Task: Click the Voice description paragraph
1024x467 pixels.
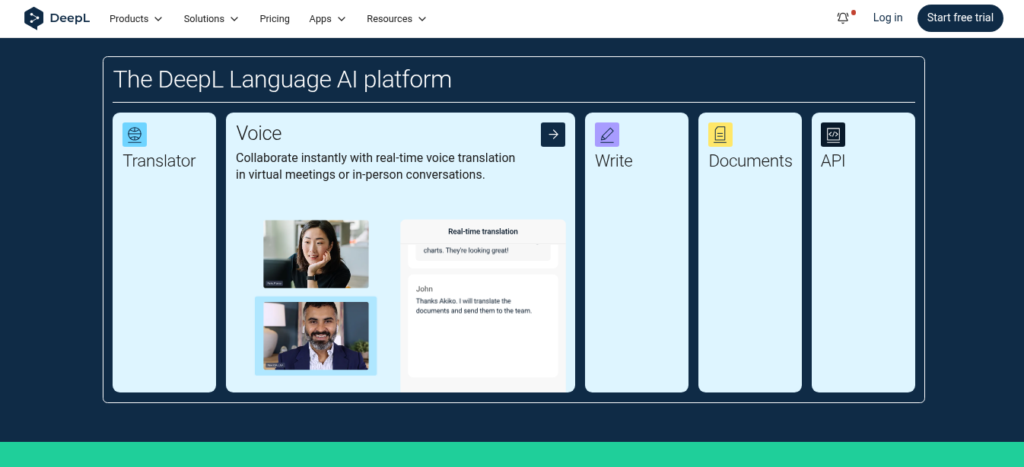Action: (376, 167)
